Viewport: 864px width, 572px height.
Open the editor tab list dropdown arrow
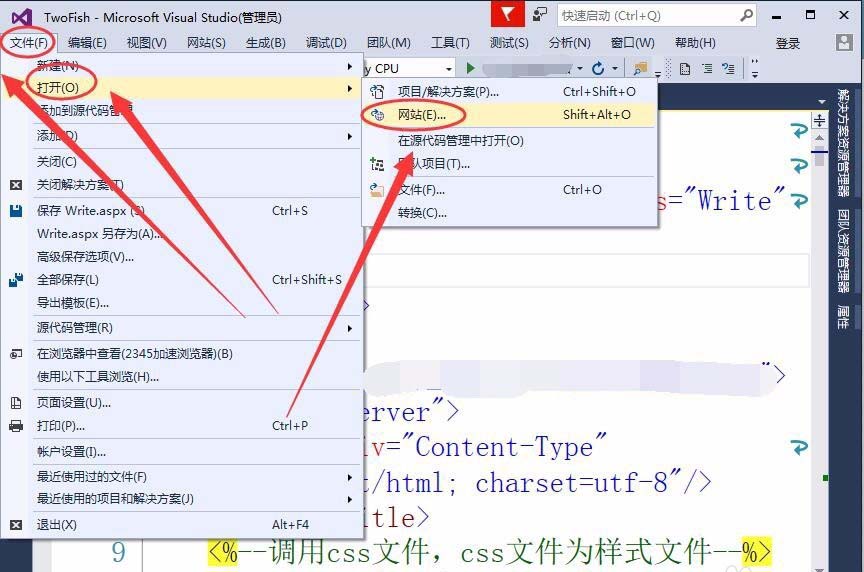tap(822, 102)
